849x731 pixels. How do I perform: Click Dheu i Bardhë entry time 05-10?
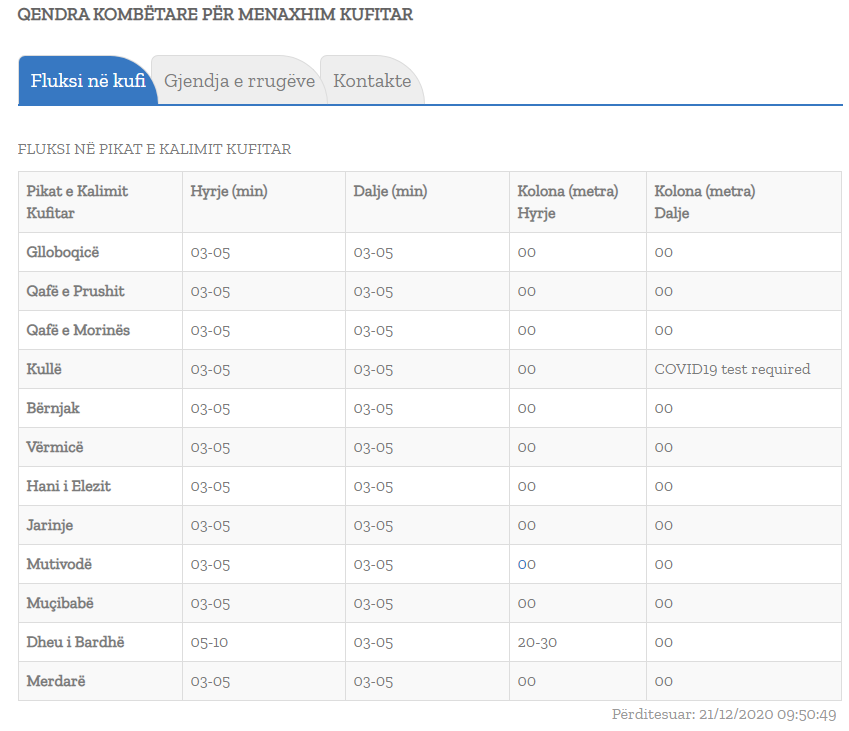pos(210,642)
